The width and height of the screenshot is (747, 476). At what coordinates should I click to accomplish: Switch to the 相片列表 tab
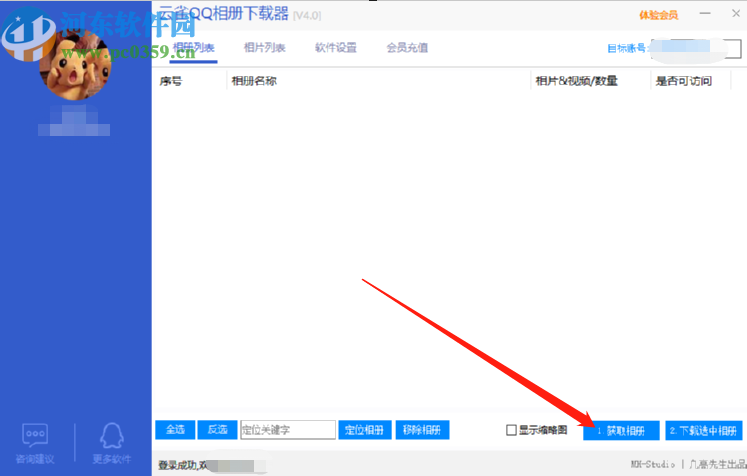pos(264,48)
